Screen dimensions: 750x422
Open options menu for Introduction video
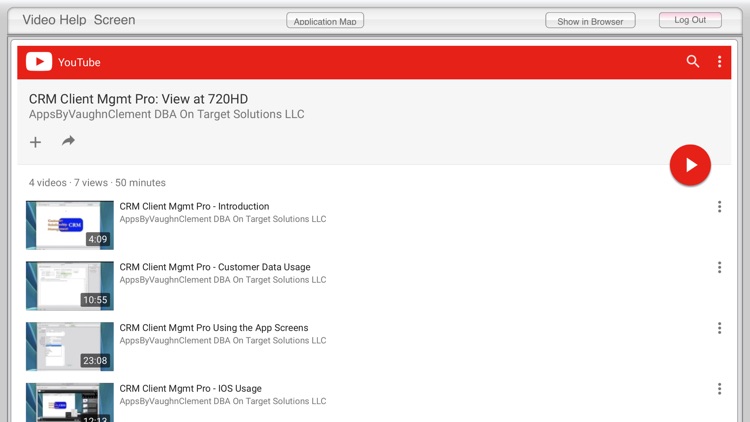pyautogui.click(x=719, y=207)
